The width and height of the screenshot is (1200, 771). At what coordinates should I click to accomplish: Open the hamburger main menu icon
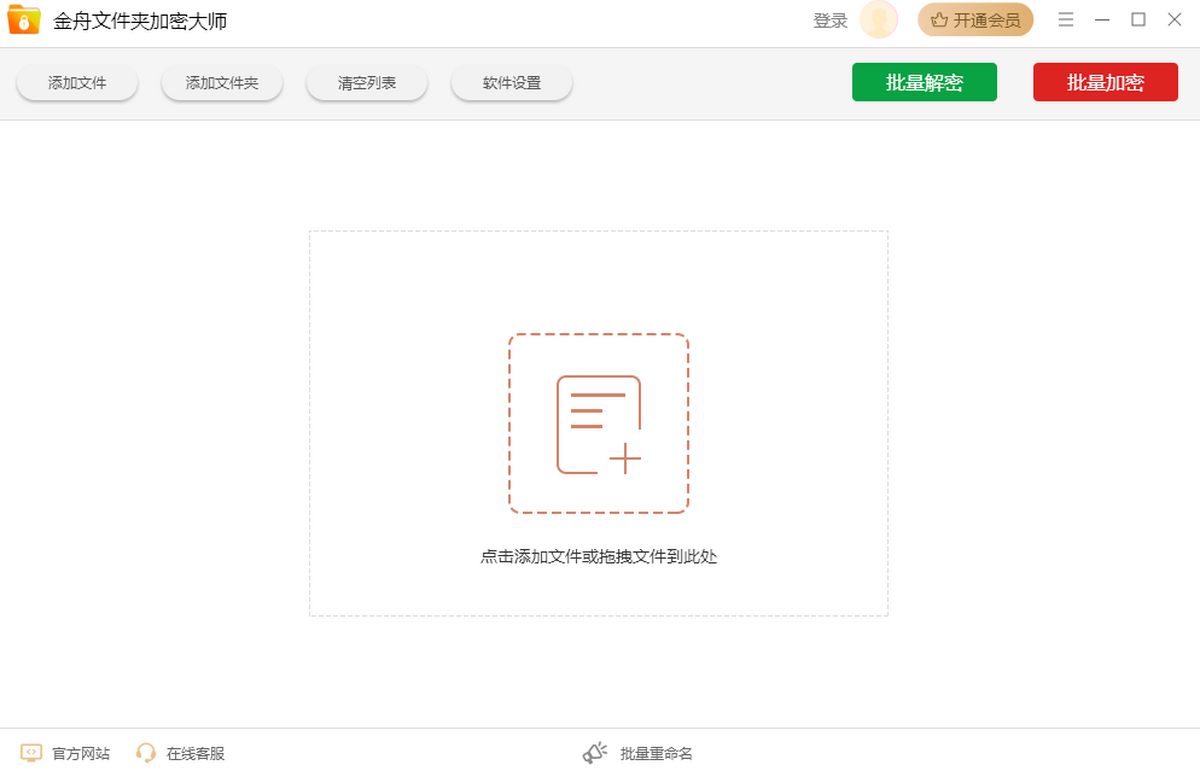click(x=1066, y=20)
